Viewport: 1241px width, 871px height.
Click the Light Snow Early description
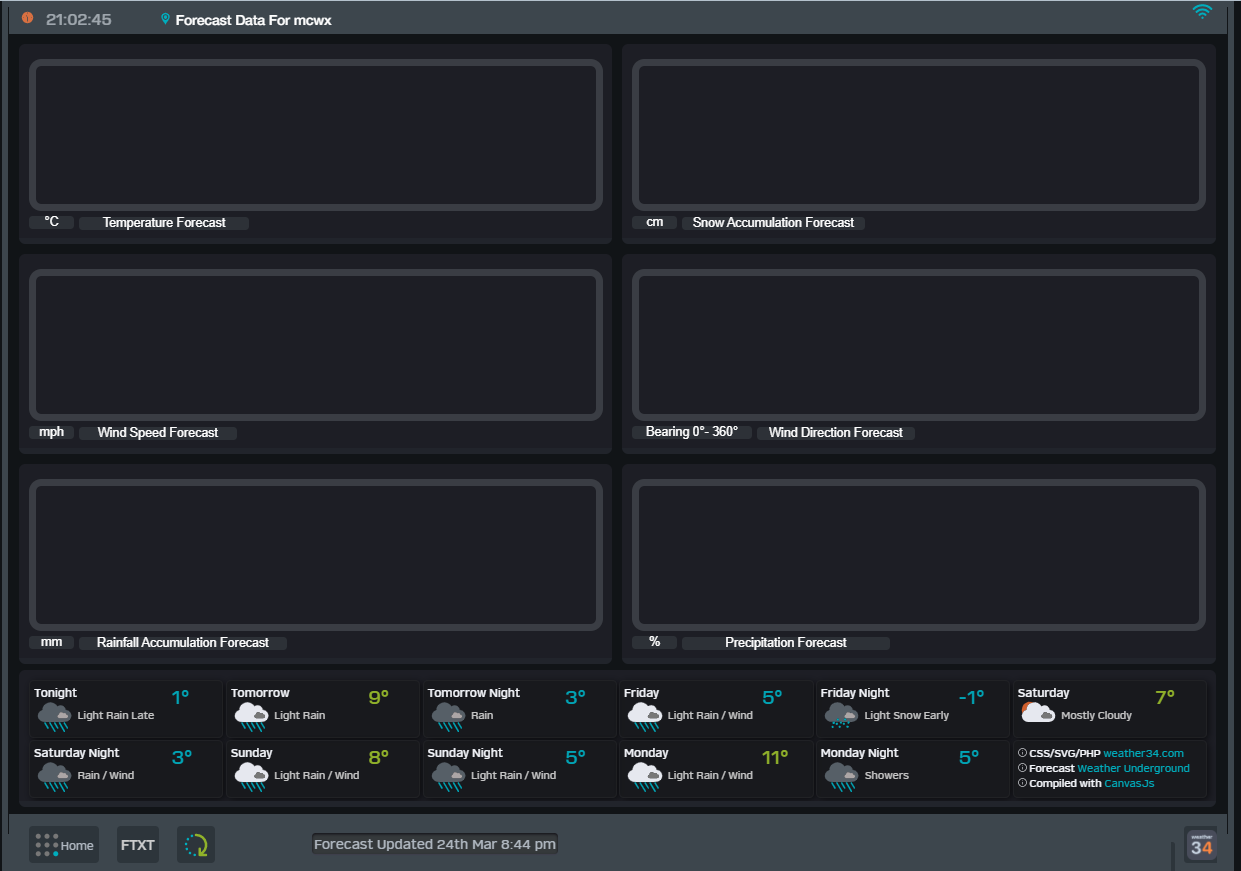(x=907, y=716)
